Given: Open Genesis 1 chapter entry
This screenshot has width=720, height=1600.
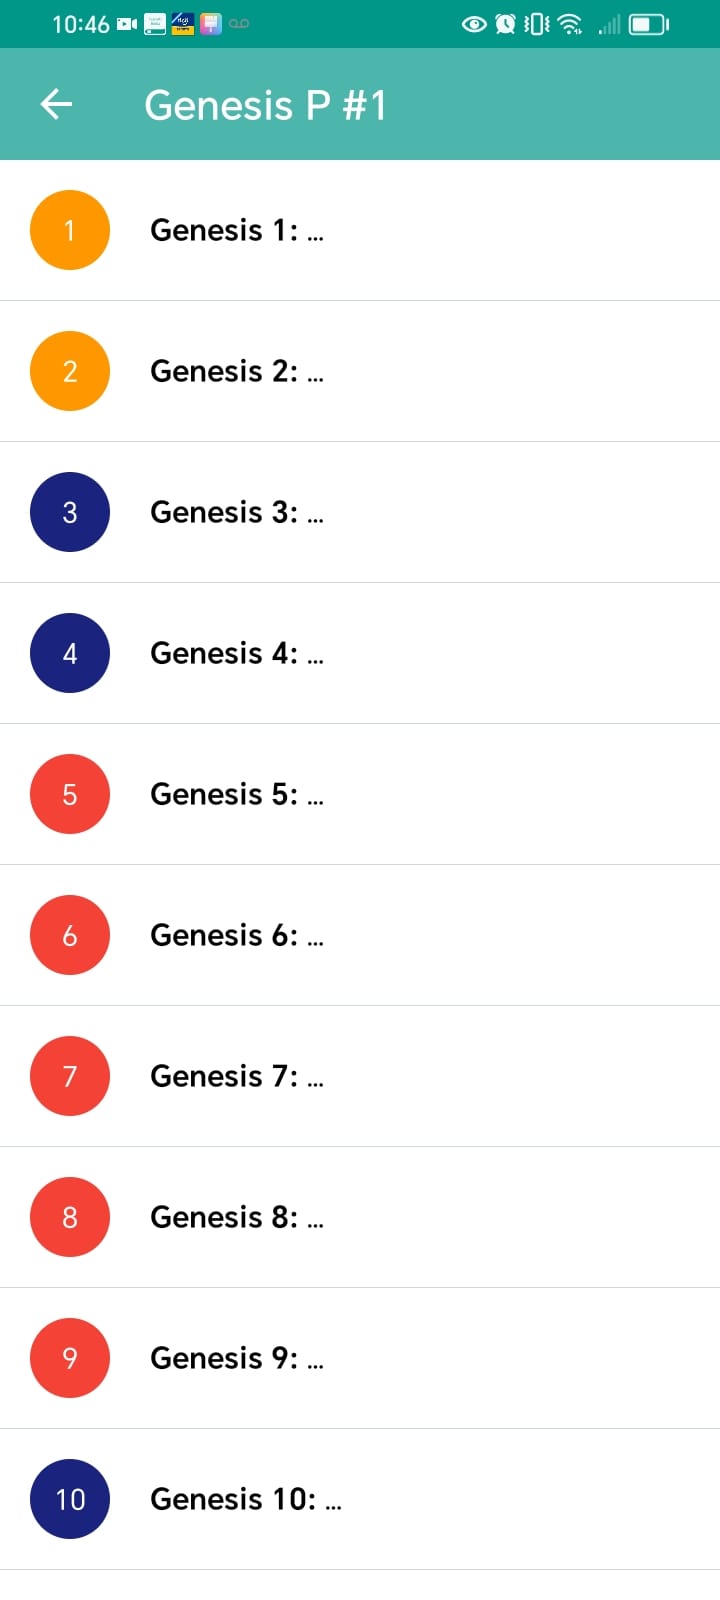Looking at the screenshot, I should coord(236,231).
